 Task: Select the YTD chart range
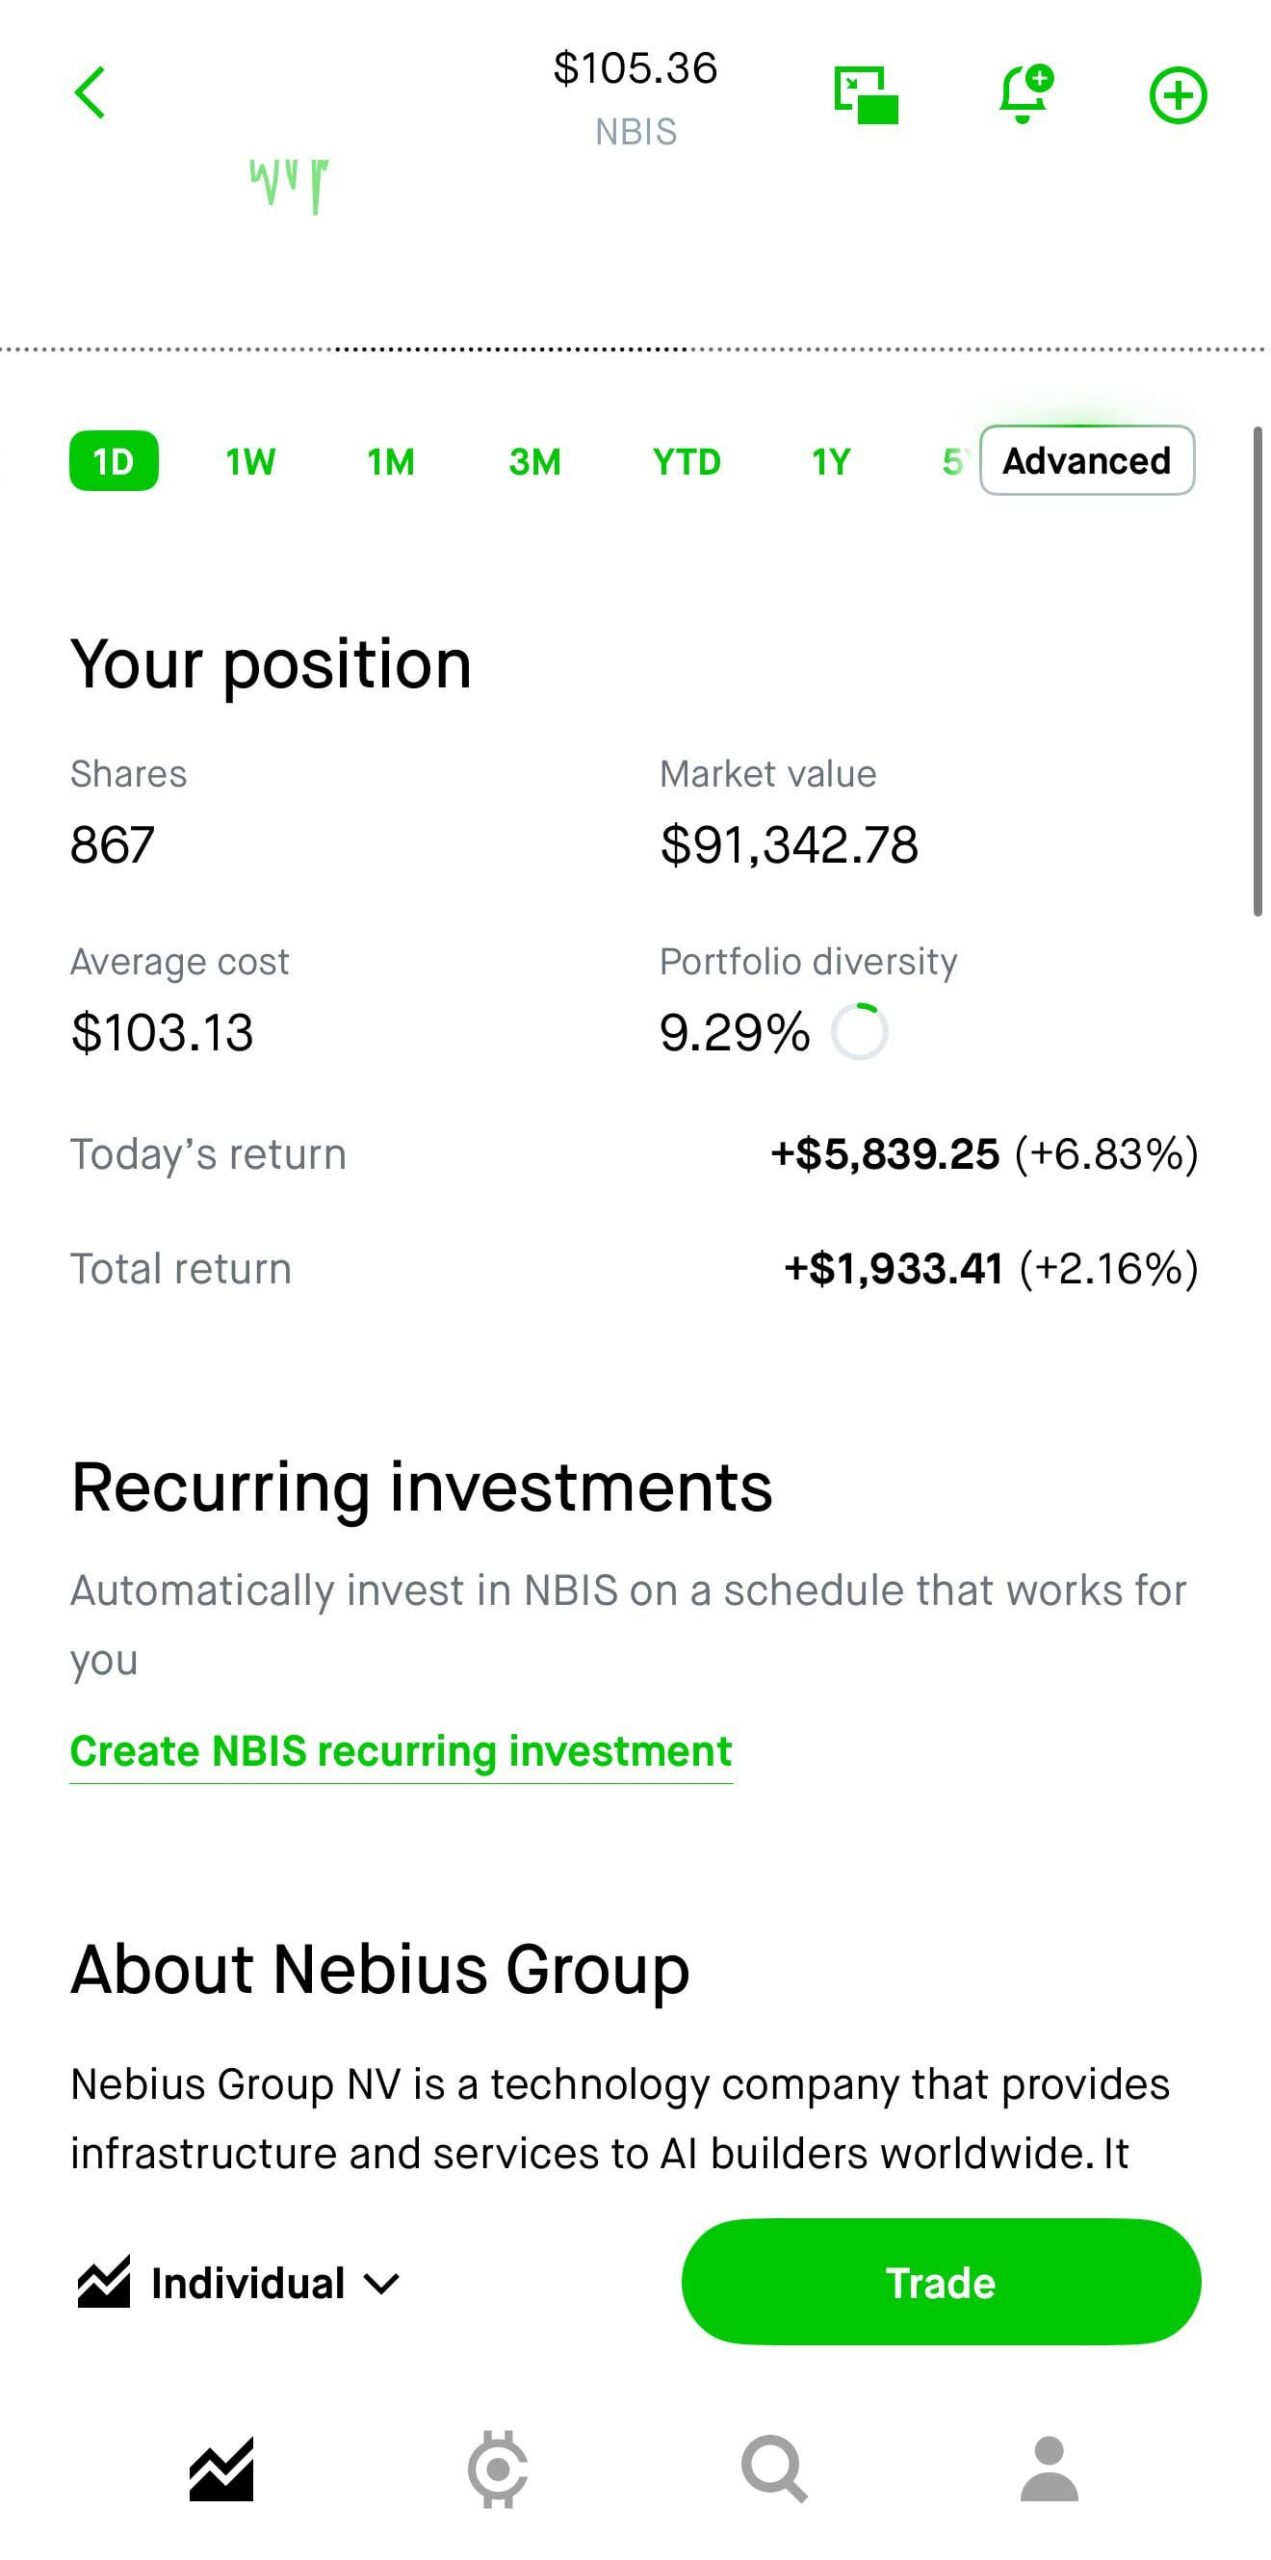(686, 462)
